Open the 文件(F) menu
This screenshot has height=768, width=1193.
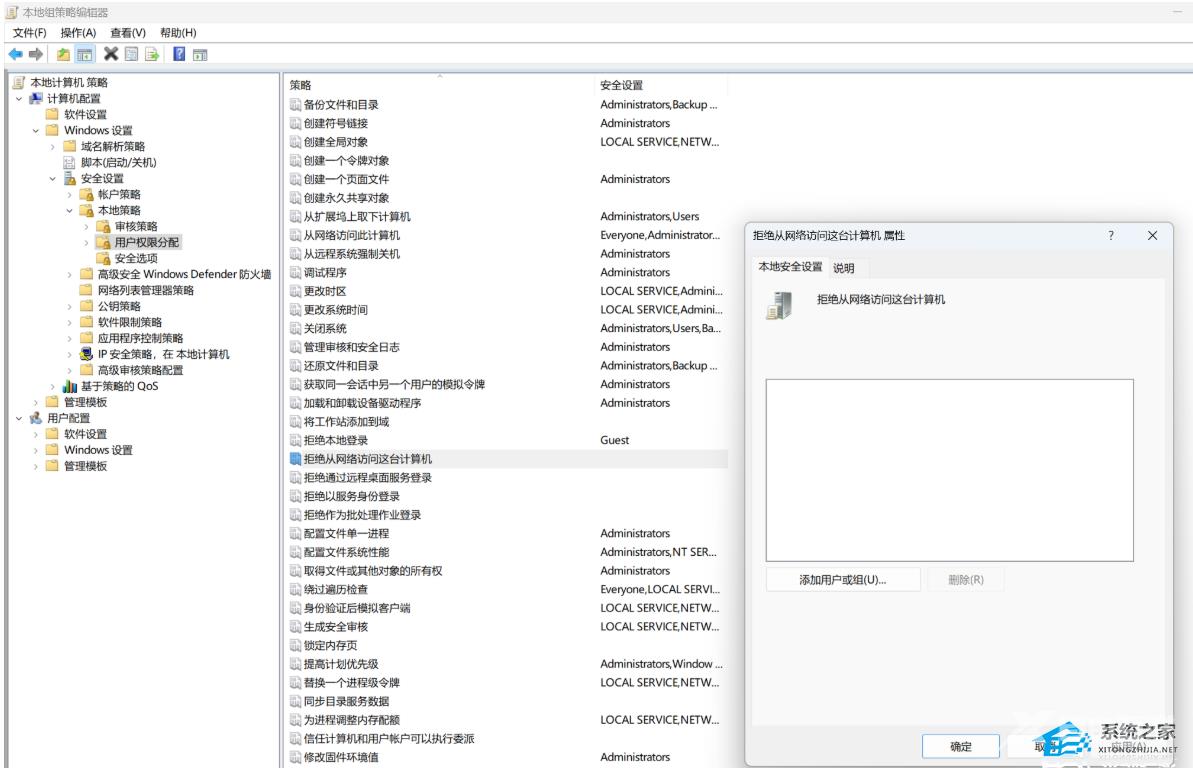coord(30,33)
